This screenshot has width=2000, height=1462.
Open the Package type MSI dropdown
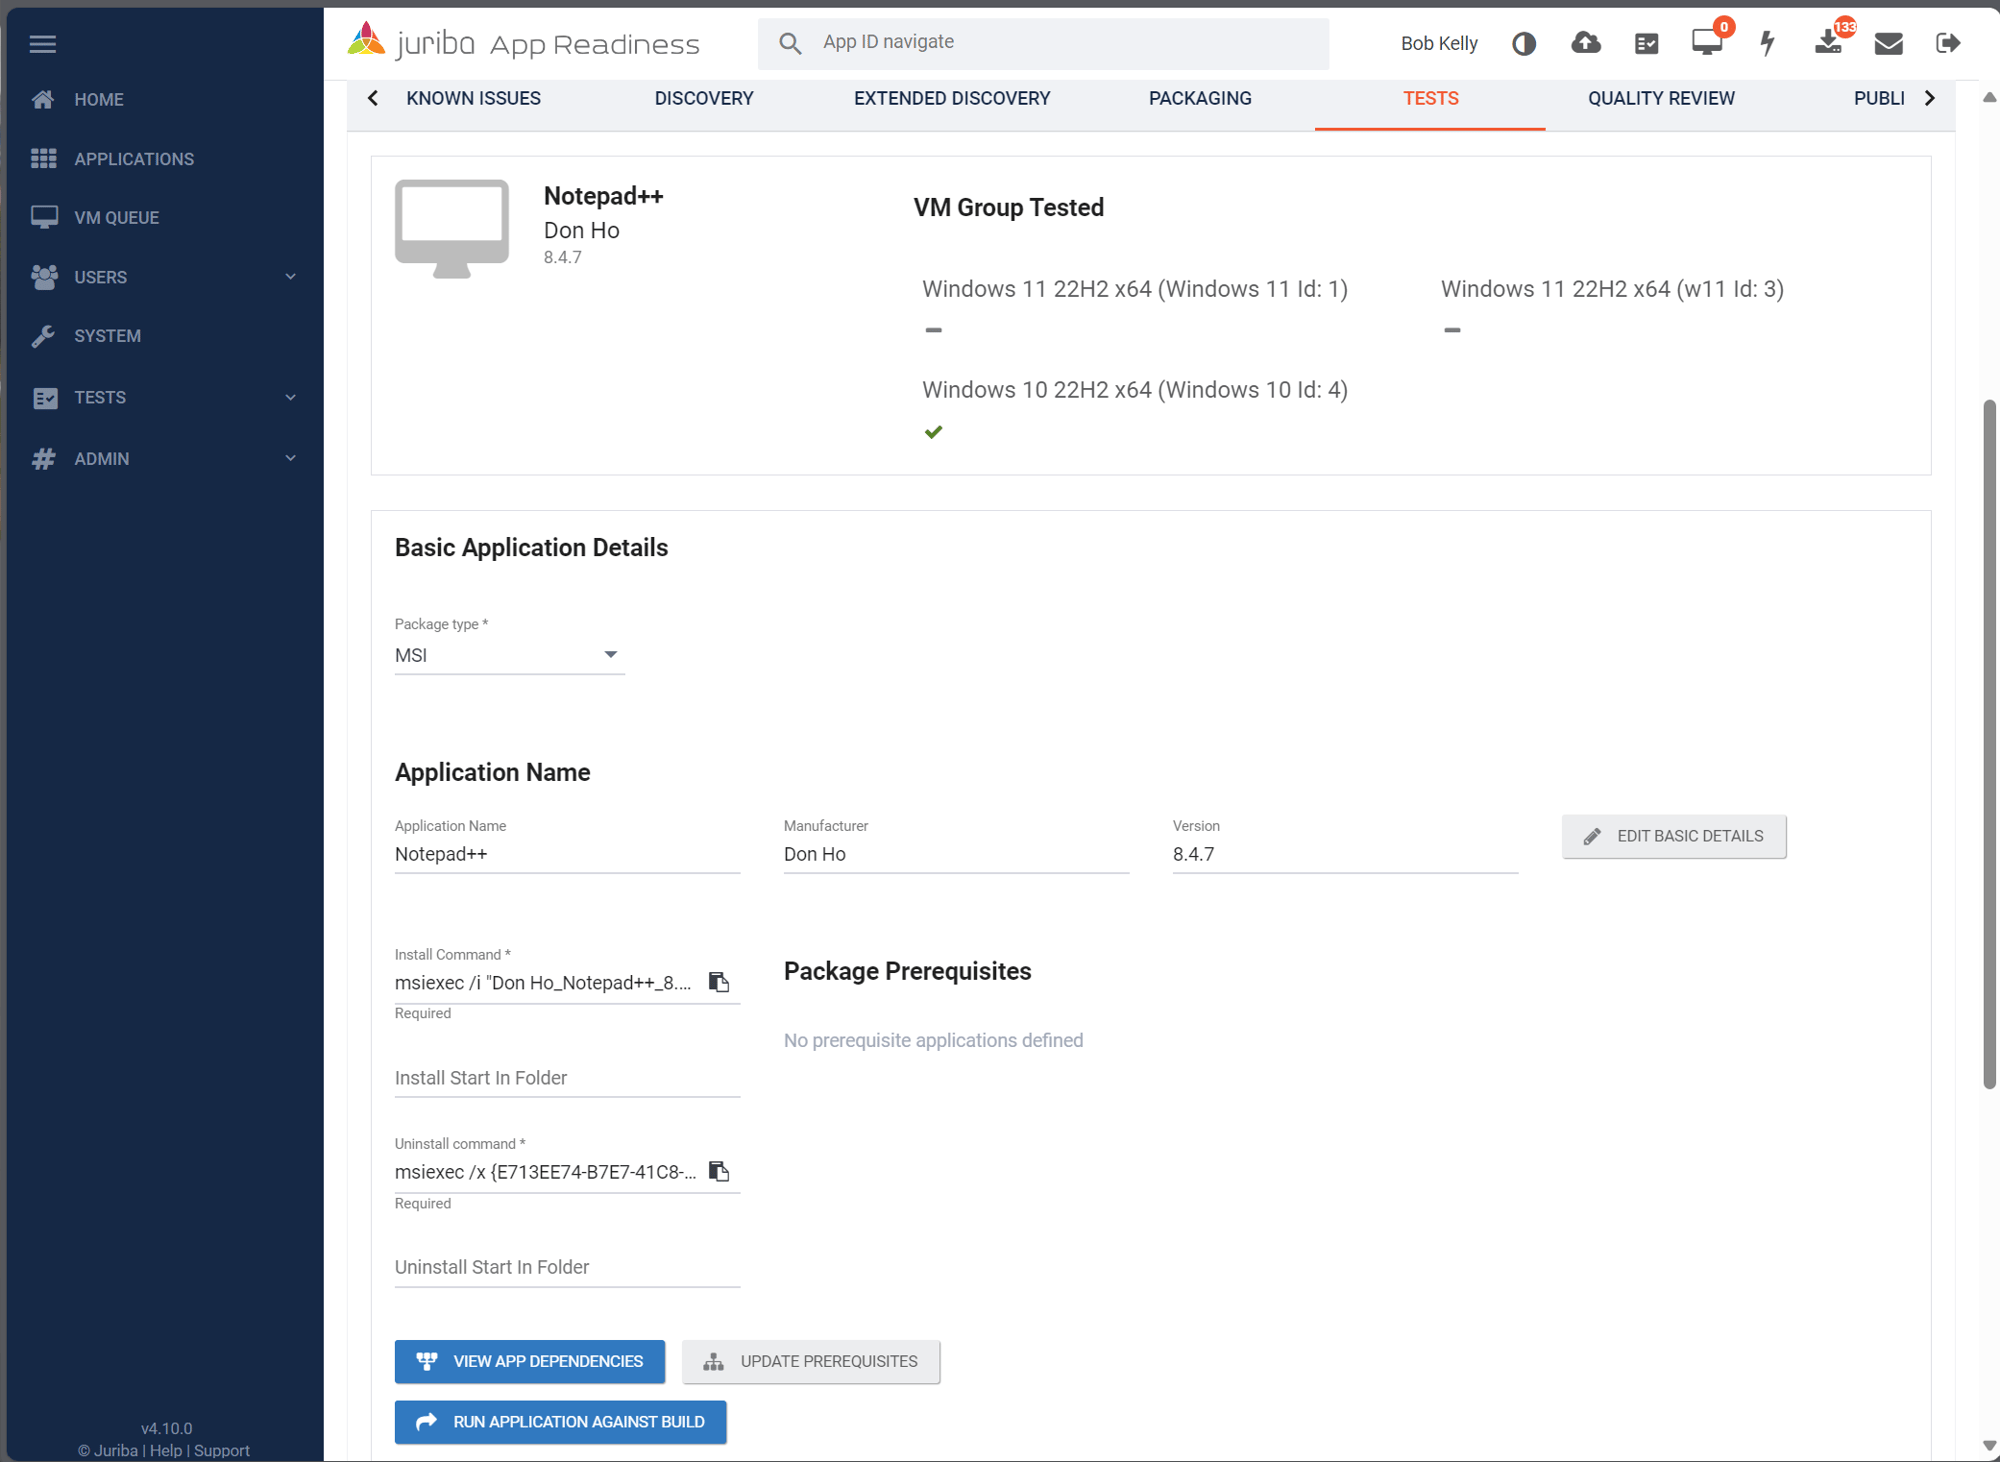pyautogui.click(x=509, y=655)
